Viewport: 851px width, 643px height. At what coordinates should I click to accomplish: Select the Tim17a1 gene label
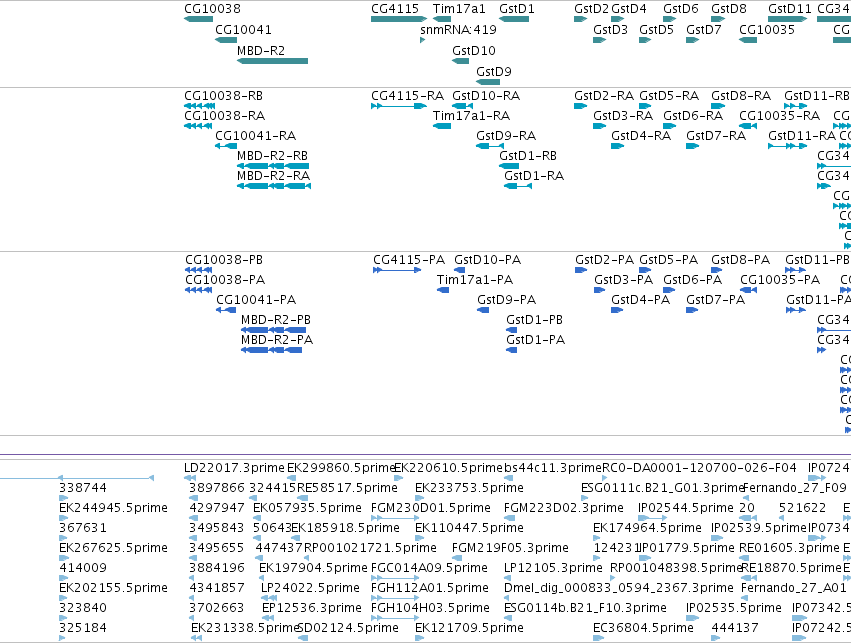[x=459, y=9]
